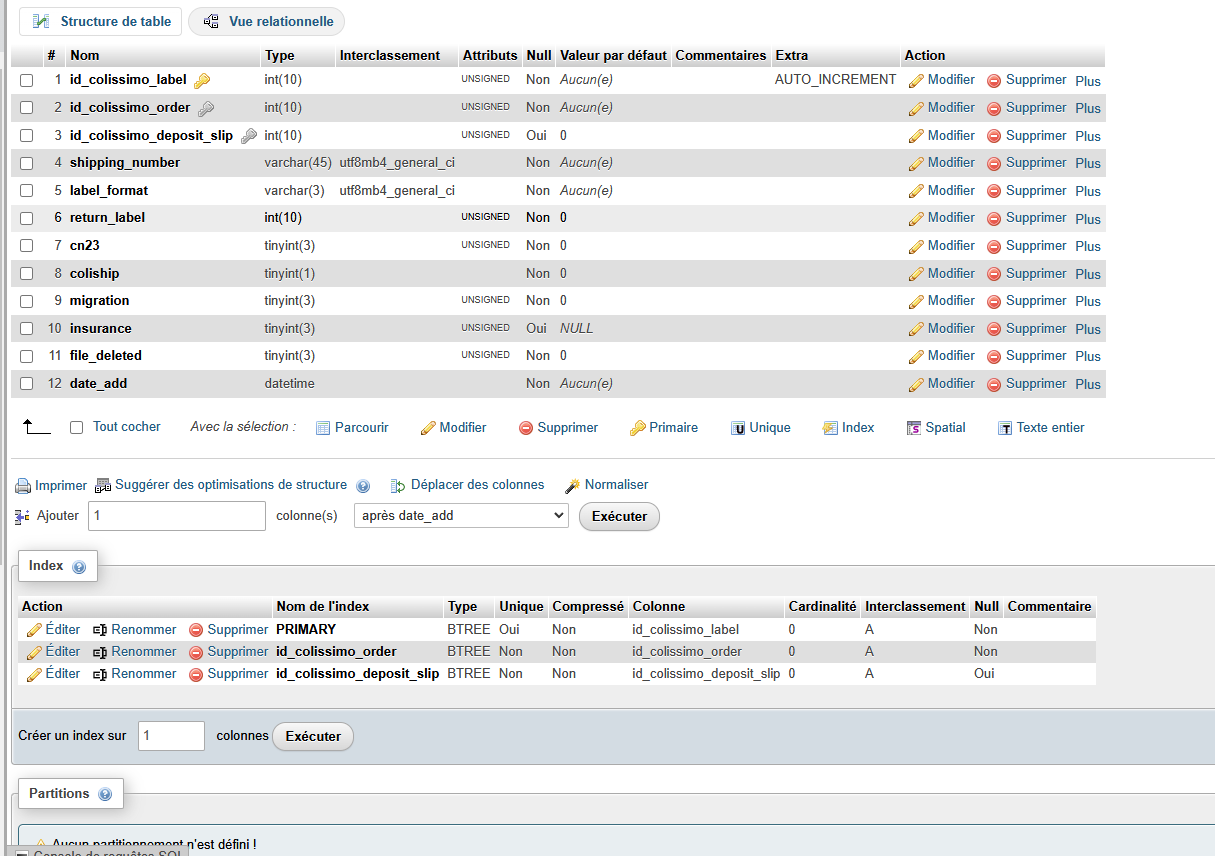Switch to Vue relationnelle tab
This screenshot has width=1215, height=856.
(266, 21)
